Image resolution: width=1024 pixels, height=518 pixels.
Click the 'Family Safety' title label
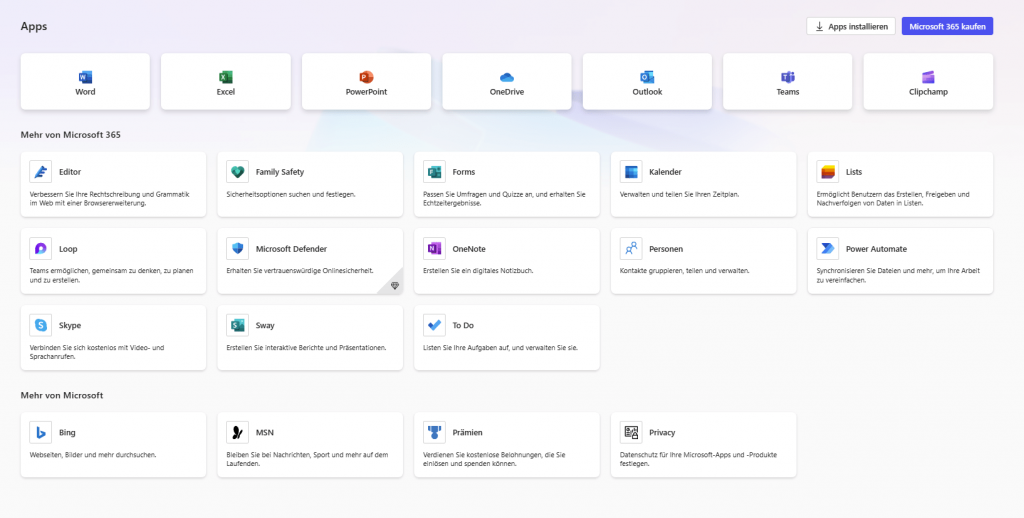click(x=280, y=172)
